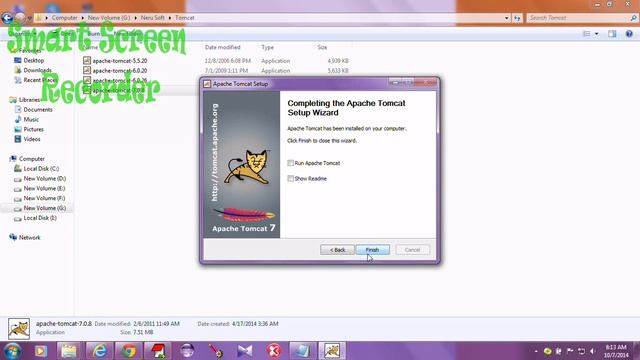
Task: Open the Videos library
Action: click(x=32, y=139)
